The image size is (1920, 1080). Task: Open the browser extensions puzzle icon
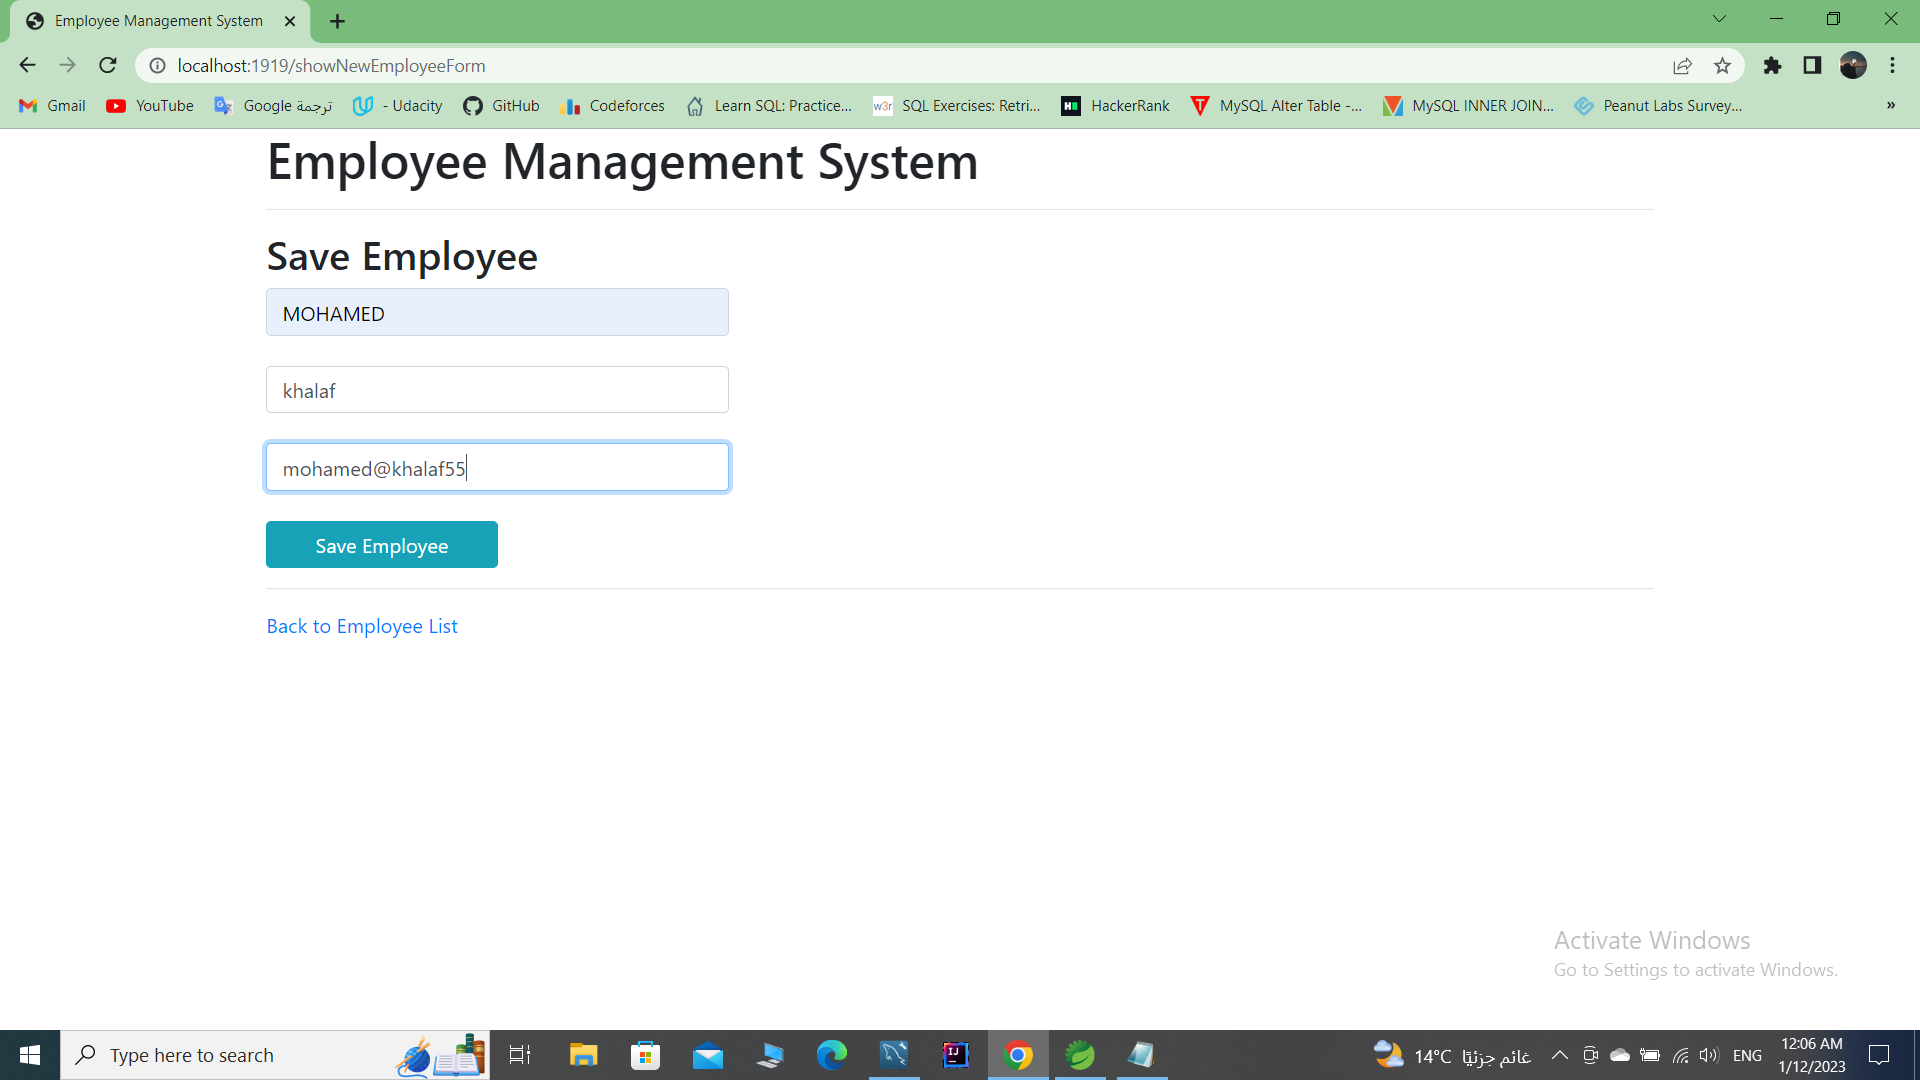pyautogui.click(x=1773, y=65)
